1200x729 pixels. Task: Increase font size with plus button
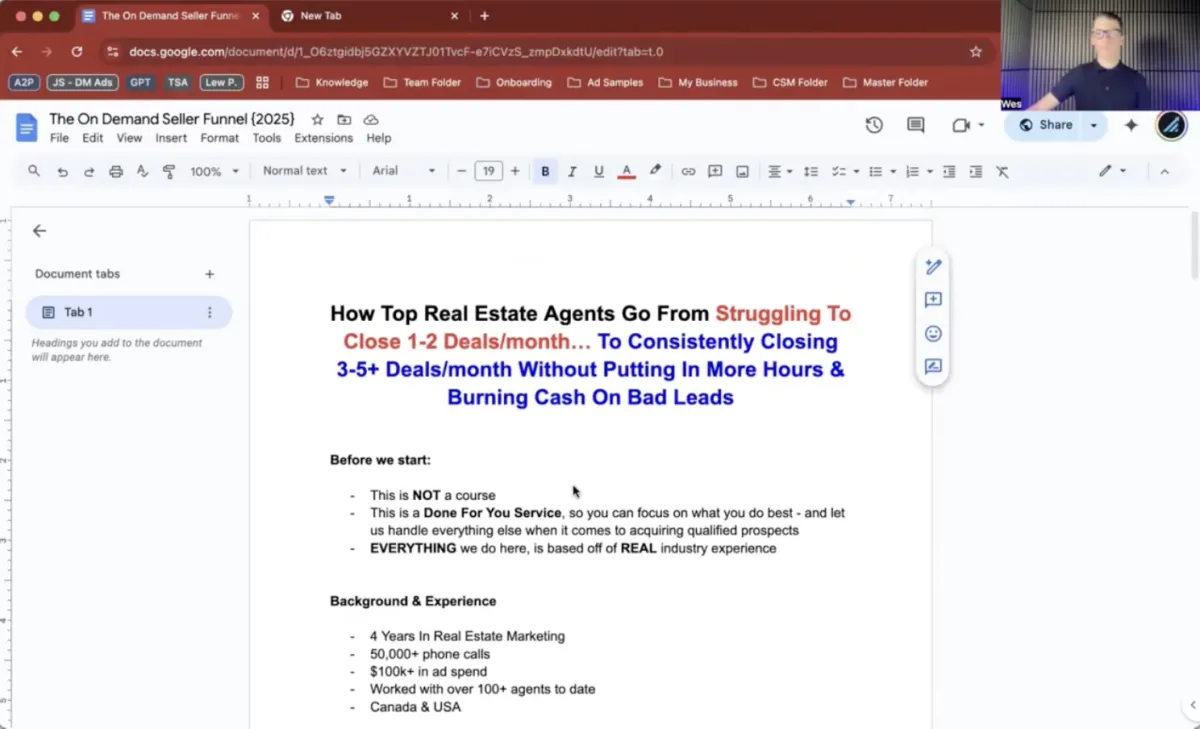coord(515,171)
